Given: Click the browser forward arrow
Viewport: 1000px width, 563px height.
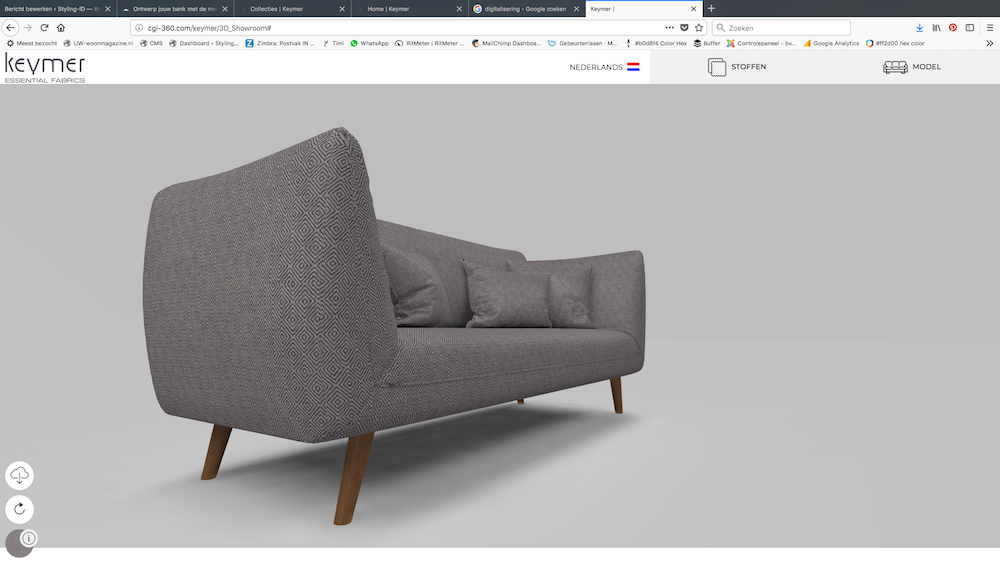Looking at the screenshot, I should (x=27, y=27).
